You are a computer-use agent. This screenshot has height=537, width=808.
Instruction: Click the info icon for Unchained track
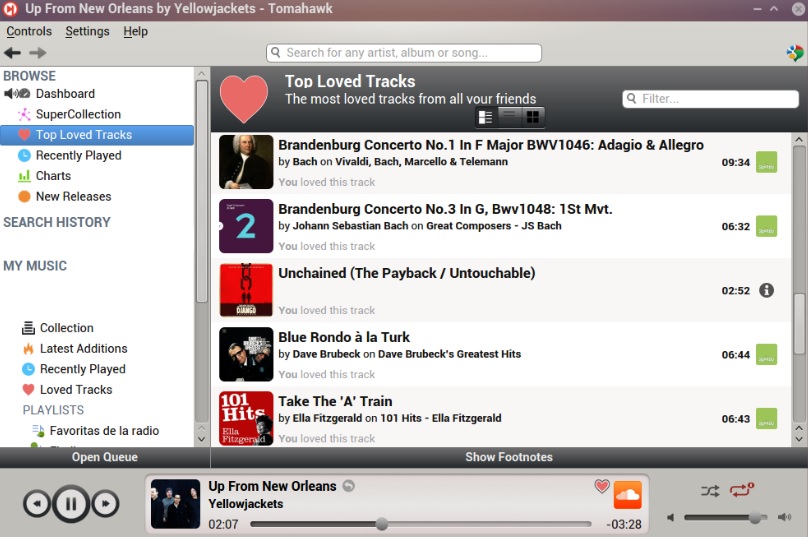[x=766, y=290]
